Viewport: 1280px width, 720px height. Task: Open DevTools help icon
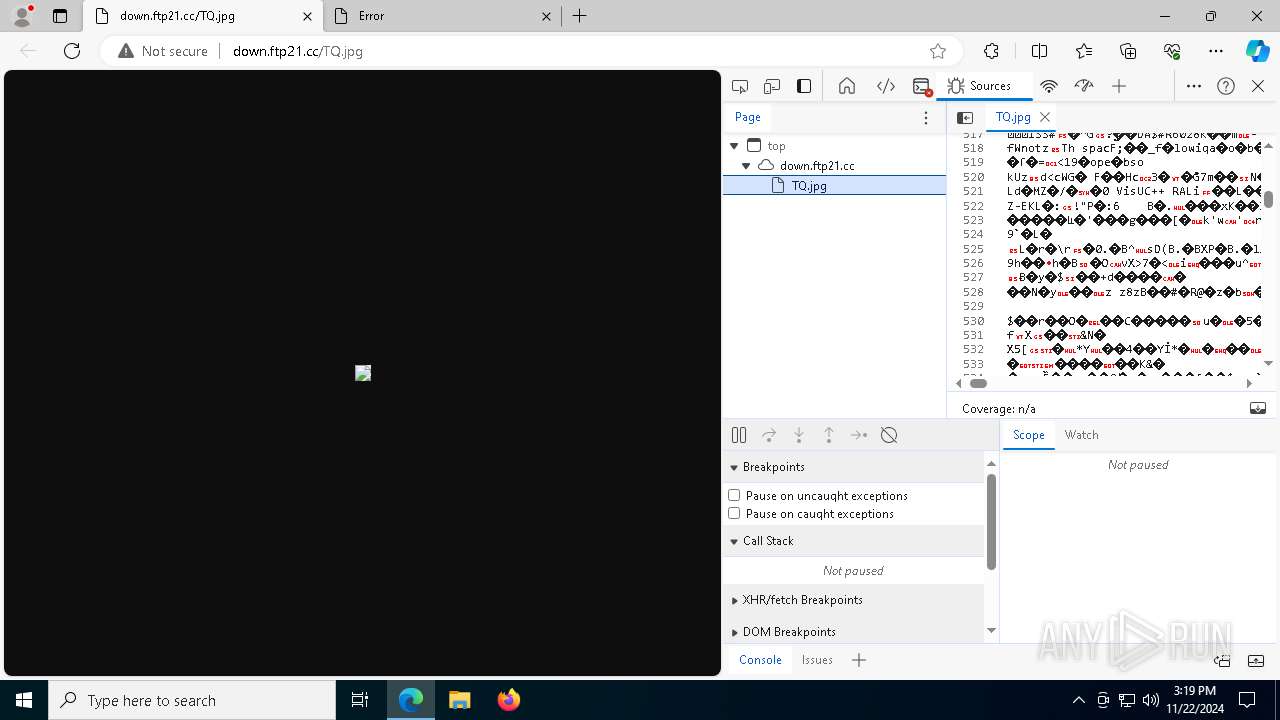[x=1226, y=86]
